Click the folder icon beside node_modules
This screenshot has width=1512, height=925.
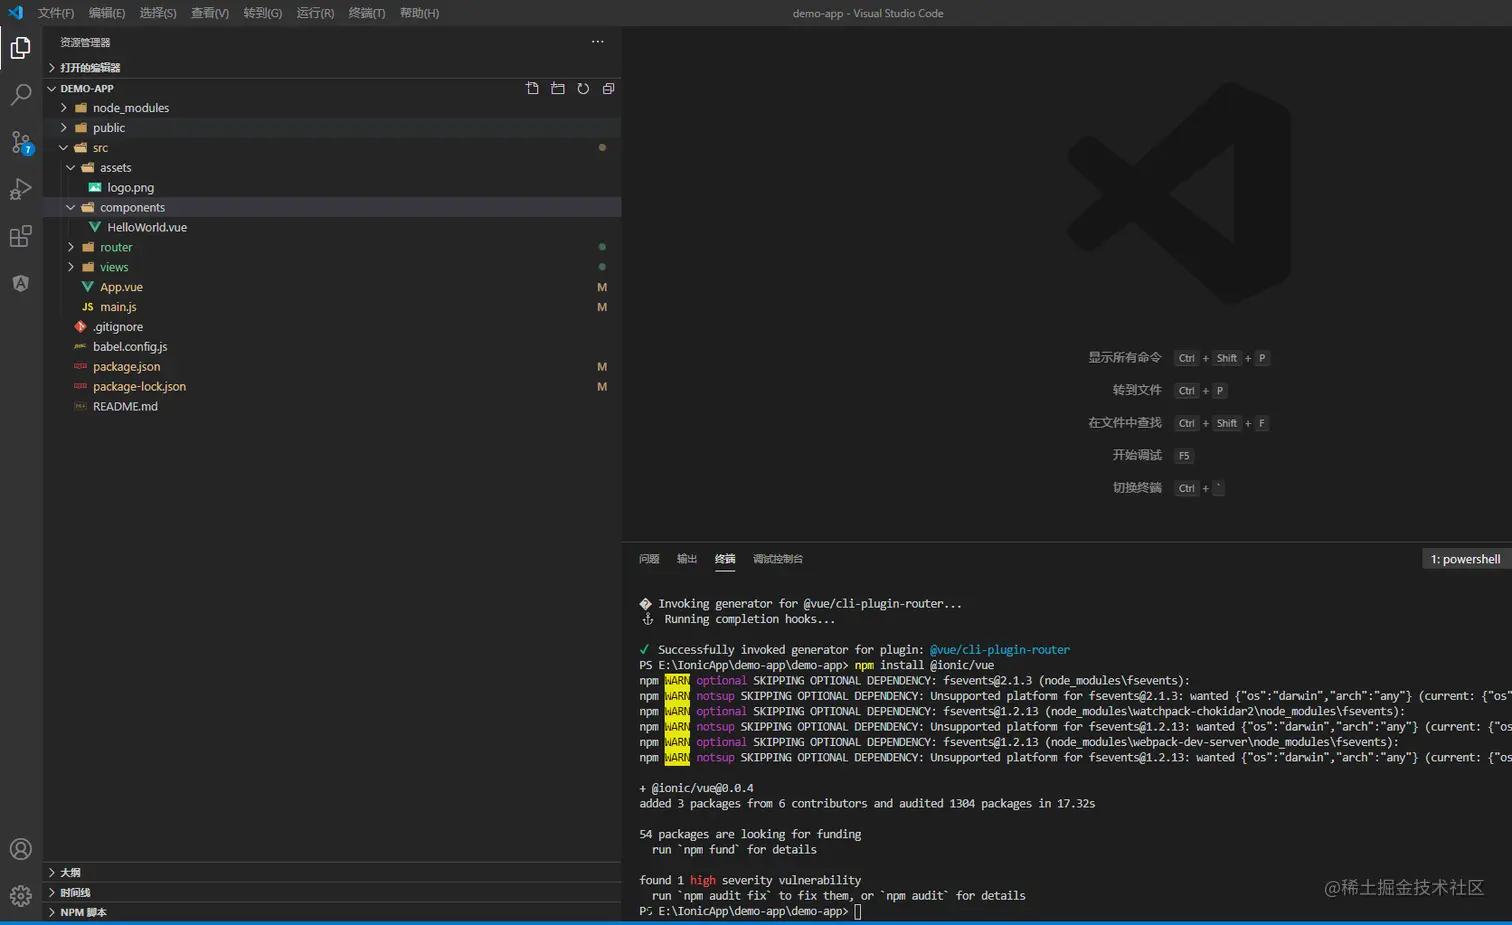tap(81, 108)
